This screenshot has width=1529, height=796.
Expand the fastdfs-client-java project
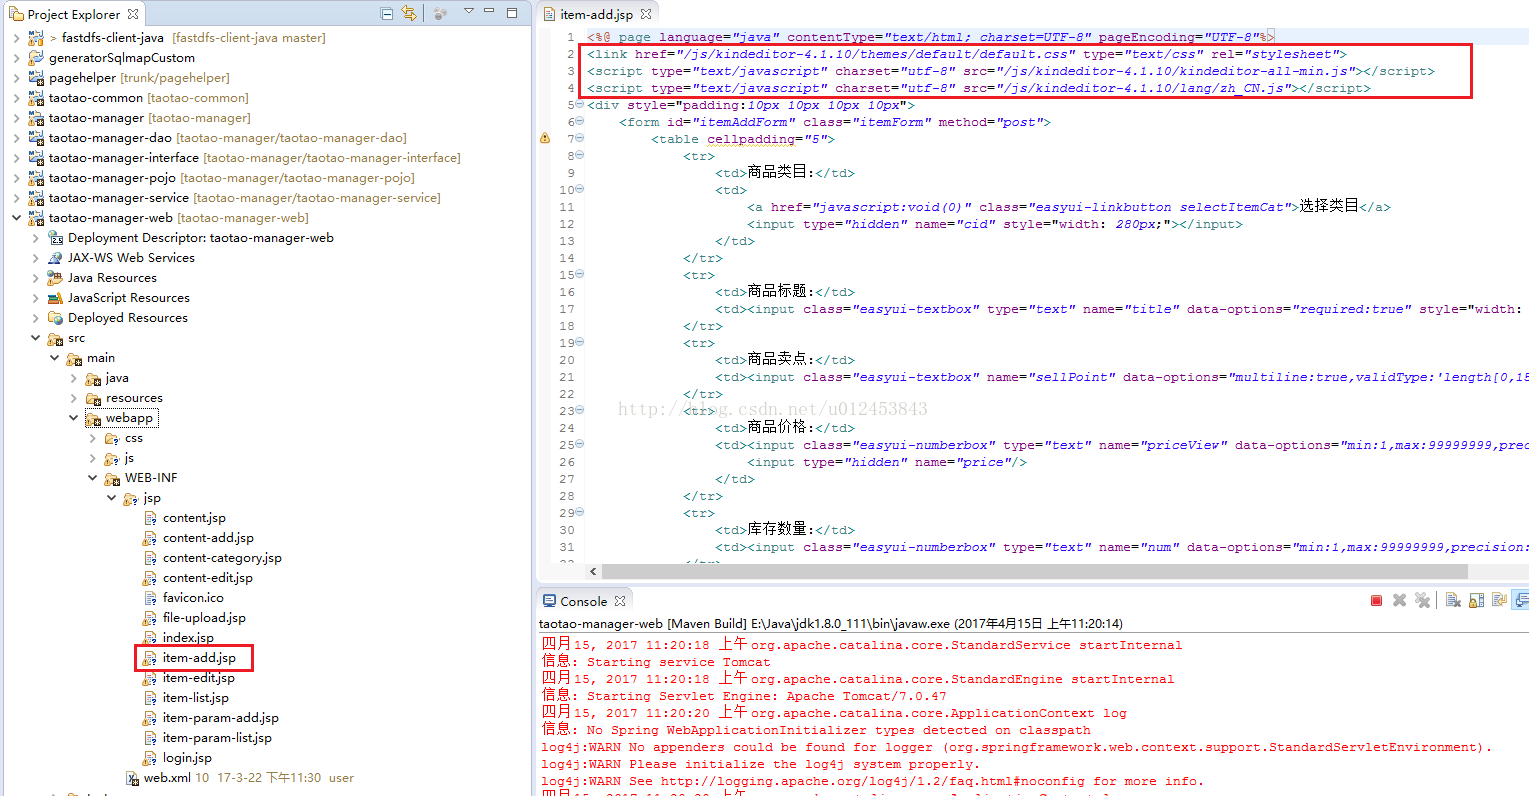(x=16, y=38)
